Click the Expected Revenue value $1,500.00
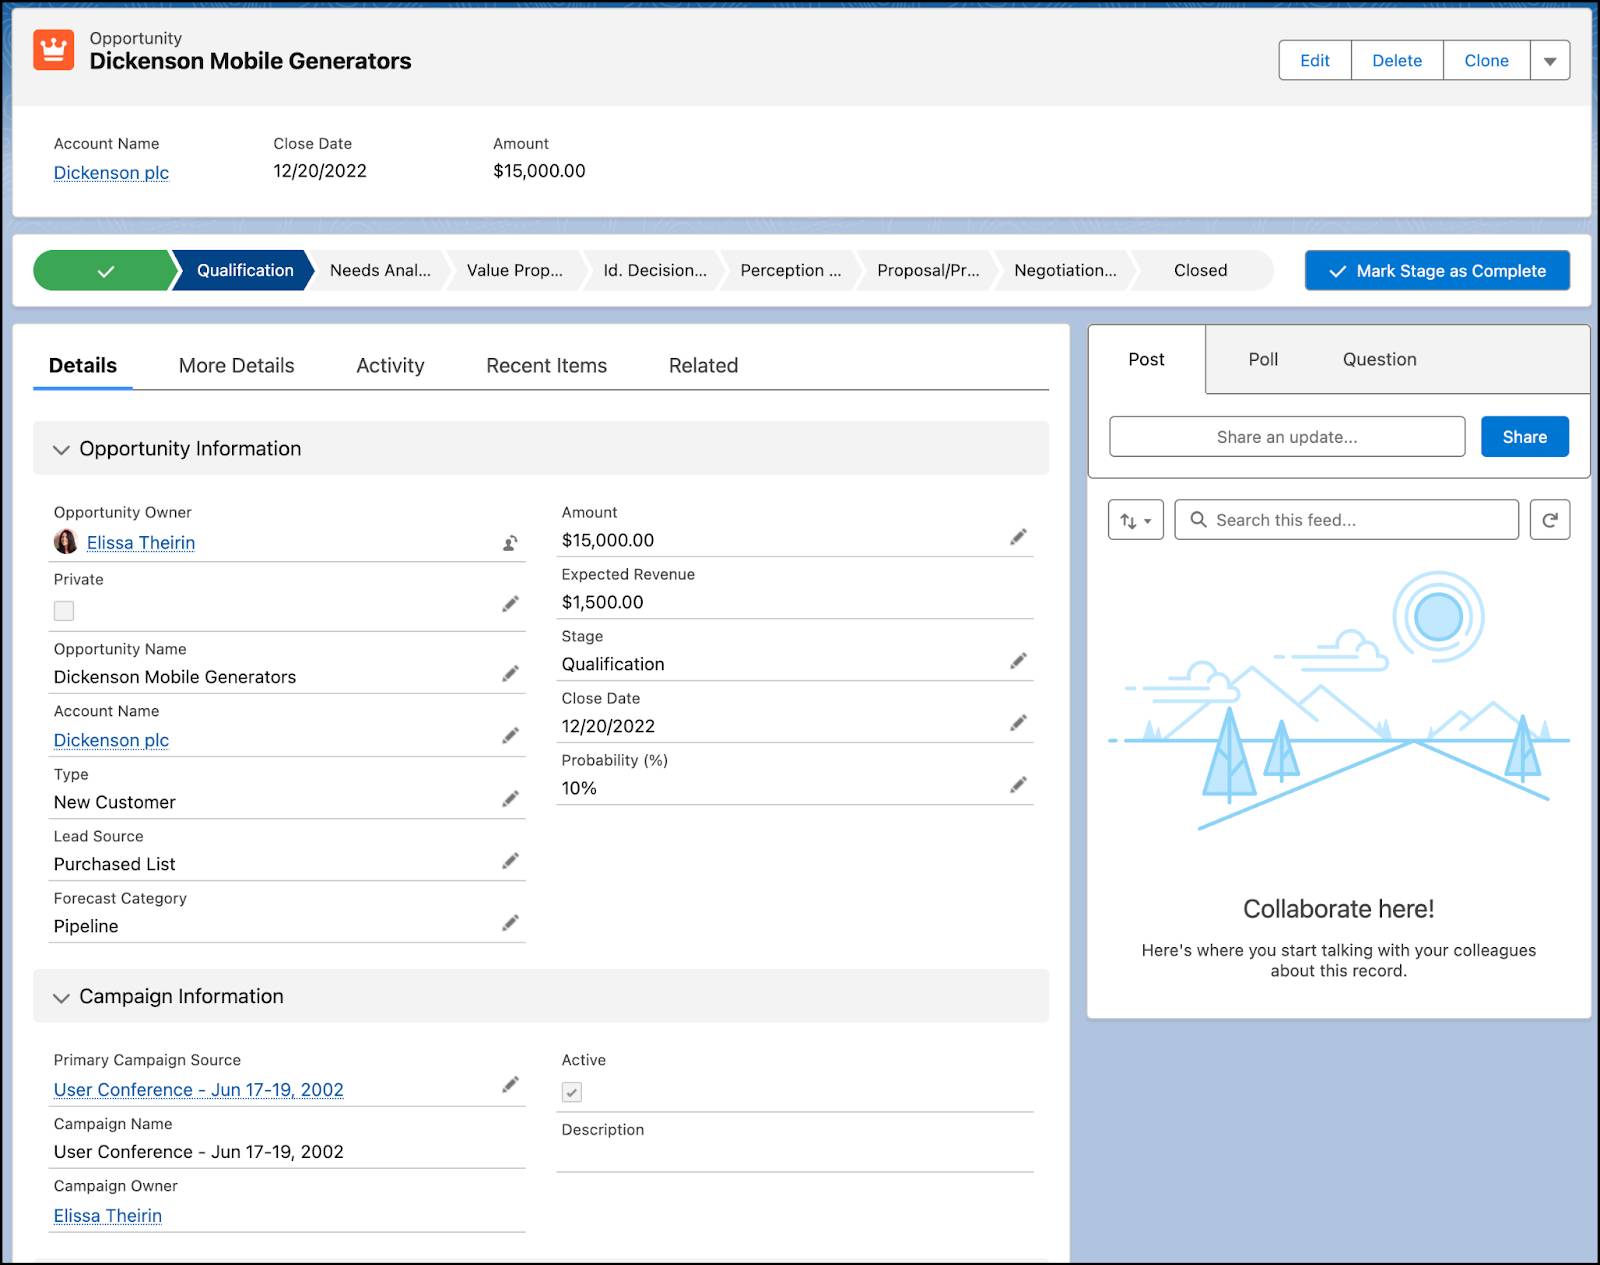The width and height of the screenshot is (1600, 1265). click(602, 602)
